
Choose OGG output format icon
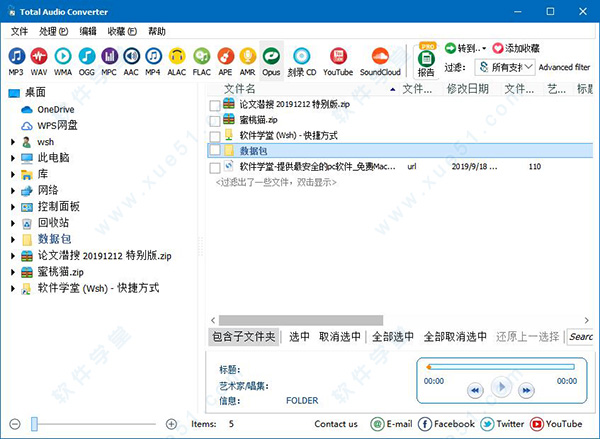[86, 61]
